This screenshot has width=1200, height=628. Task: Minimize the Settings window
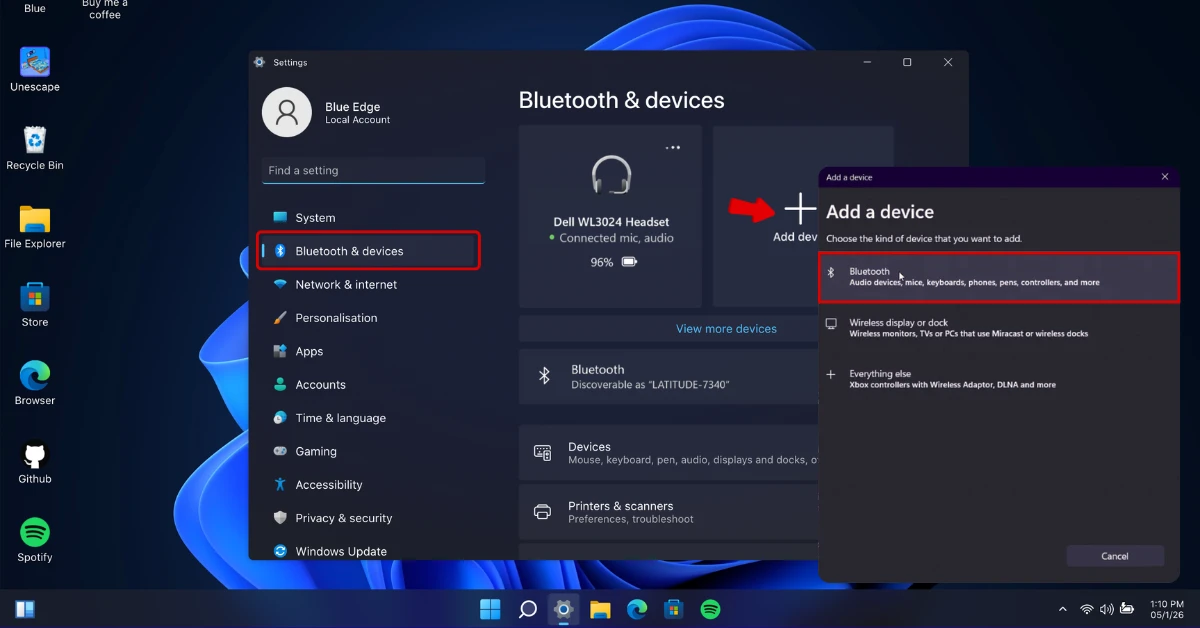pos(866,62)
